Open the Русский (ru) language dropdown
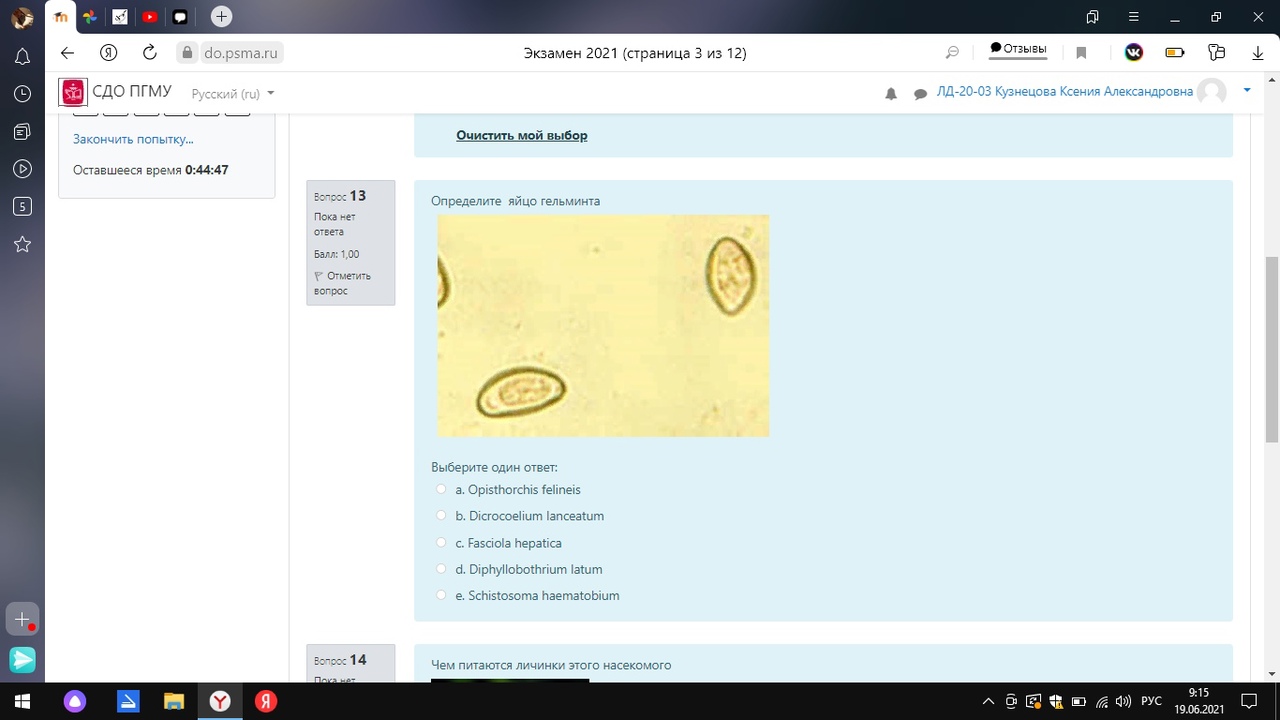The width and height of the screenshot is (1280, 720). click(x=233, y=93)
